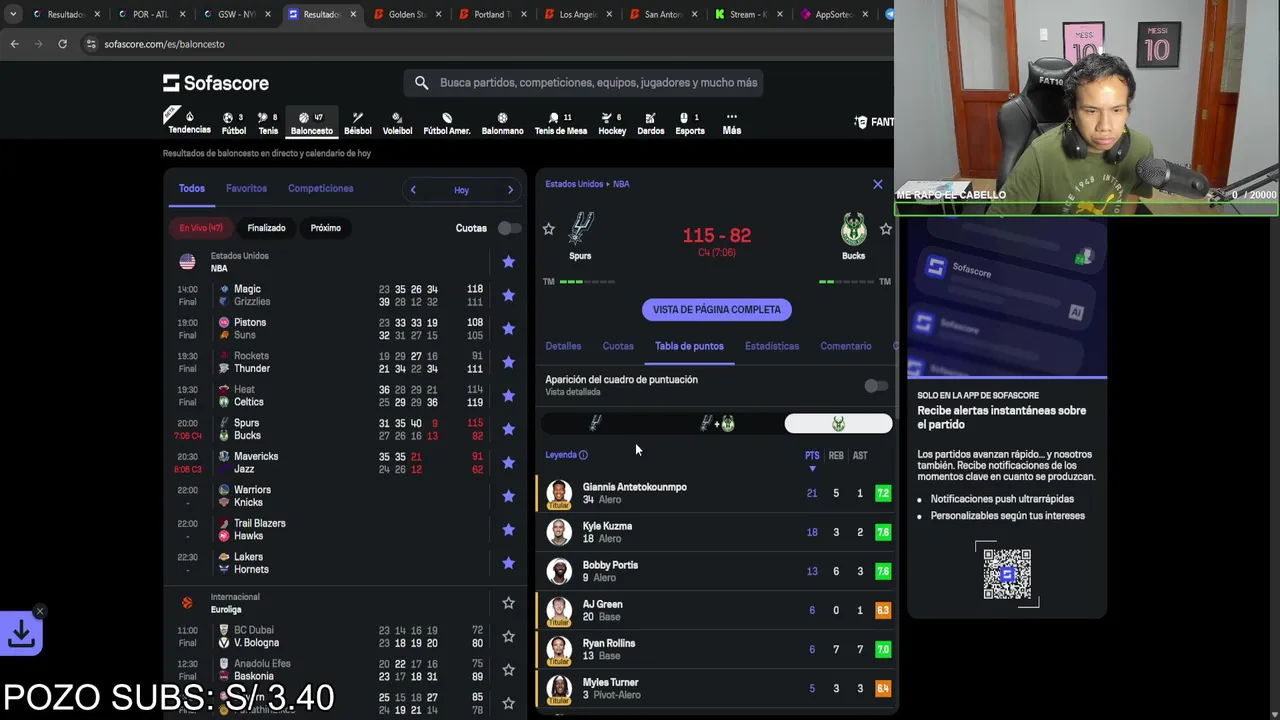
Task: Open the Tendencias sport category
Action: pyautogui.click(x=189, y=122)
